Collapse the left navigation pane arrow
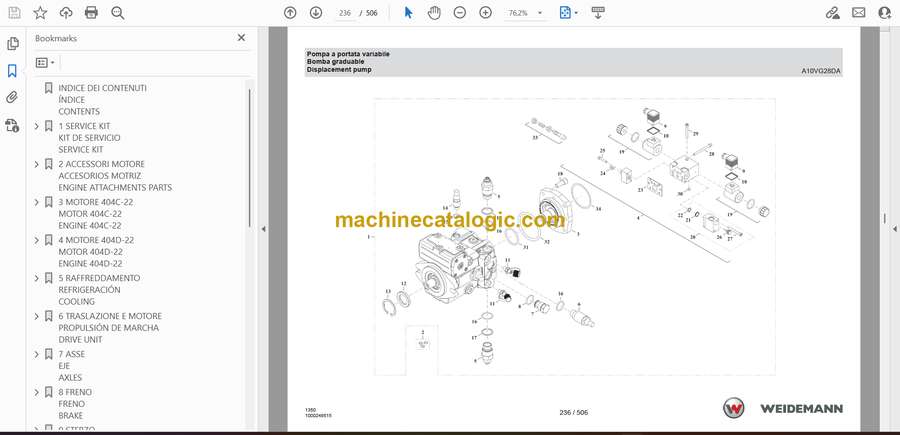 [263, 229]
